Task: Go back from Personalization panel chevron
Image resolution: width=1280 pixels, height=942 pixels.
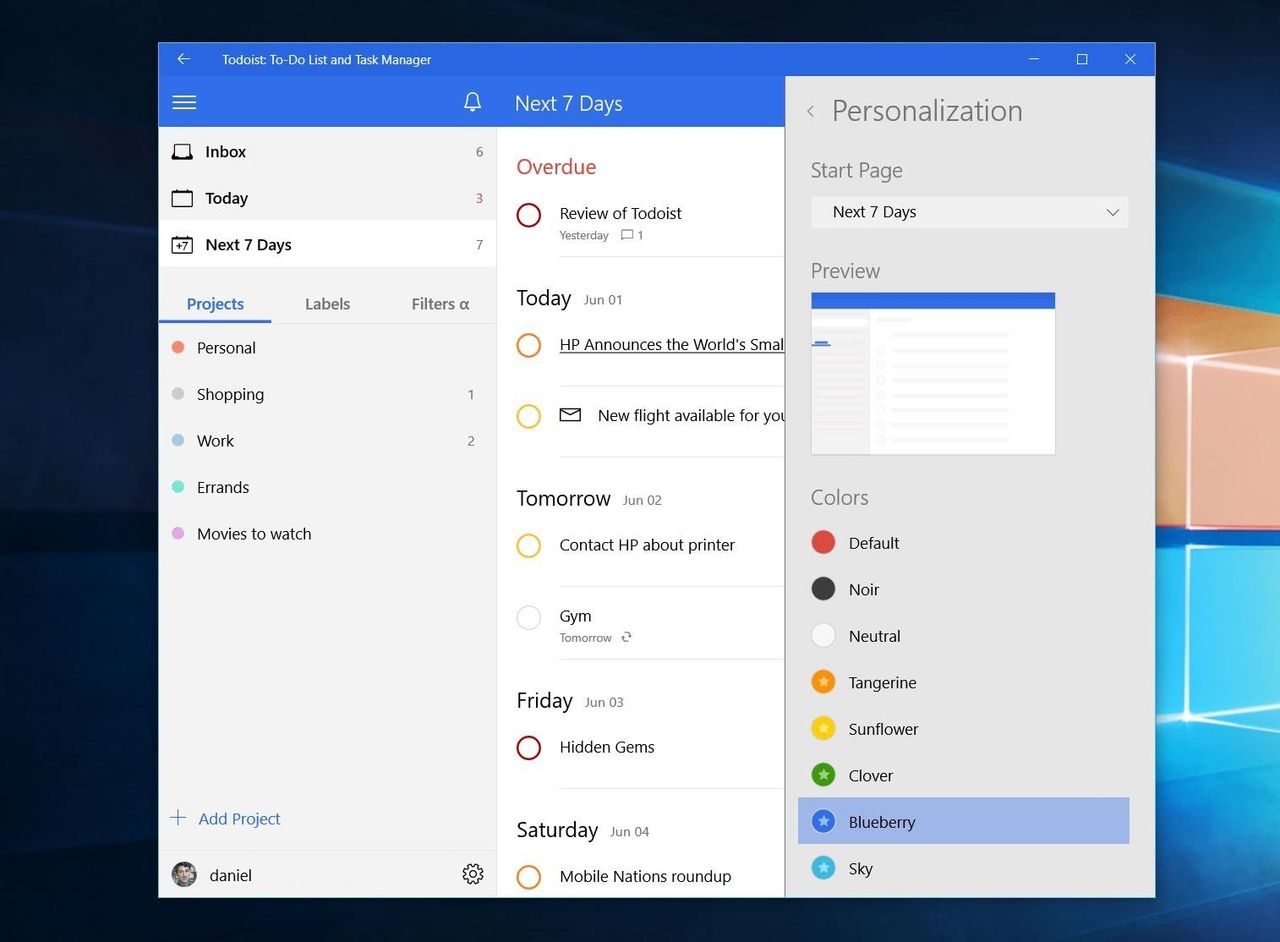Action: pos(810,111)
